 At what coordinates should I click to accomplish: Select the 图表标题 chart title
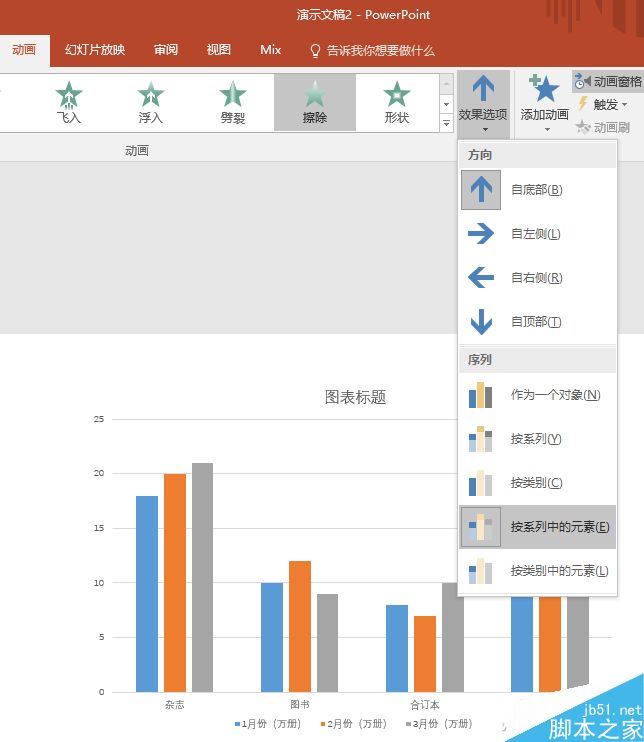click(355, 397)
